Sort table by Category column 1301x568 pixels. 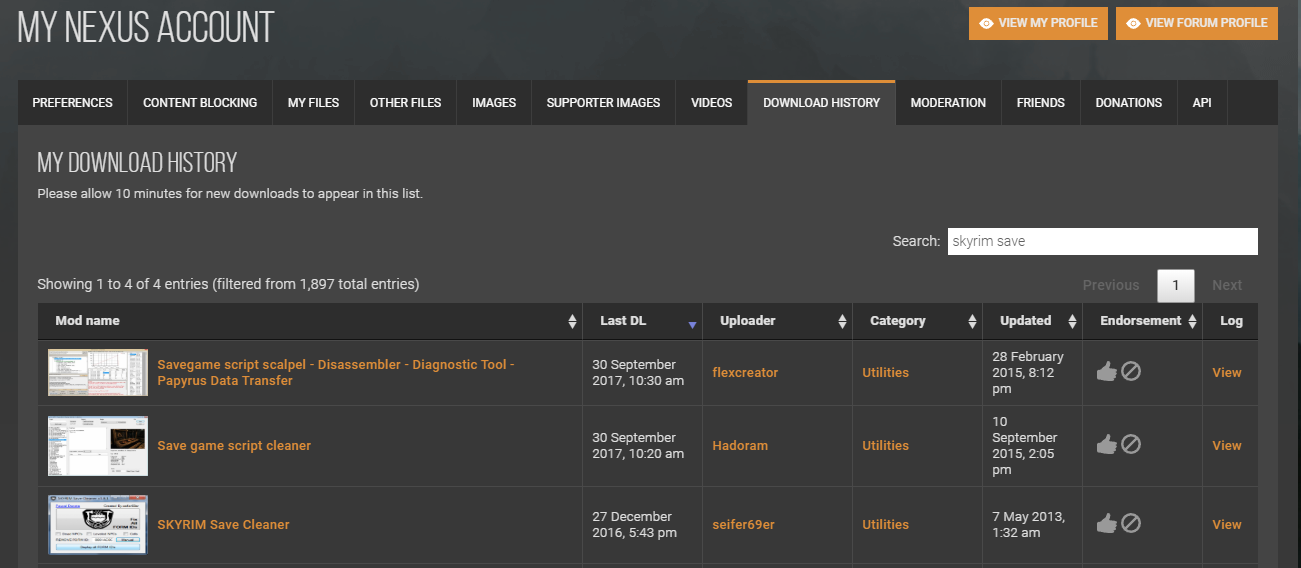tap(918, 321)
